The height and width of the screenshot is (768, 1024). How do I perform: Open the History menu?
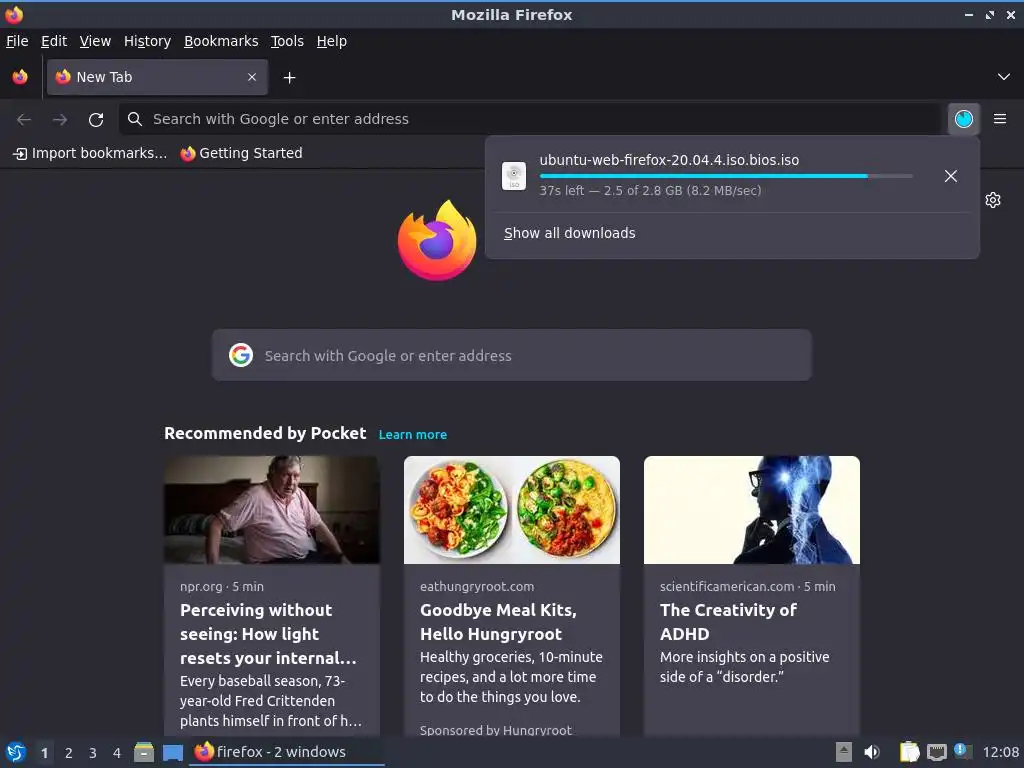(x=148, y=41)
